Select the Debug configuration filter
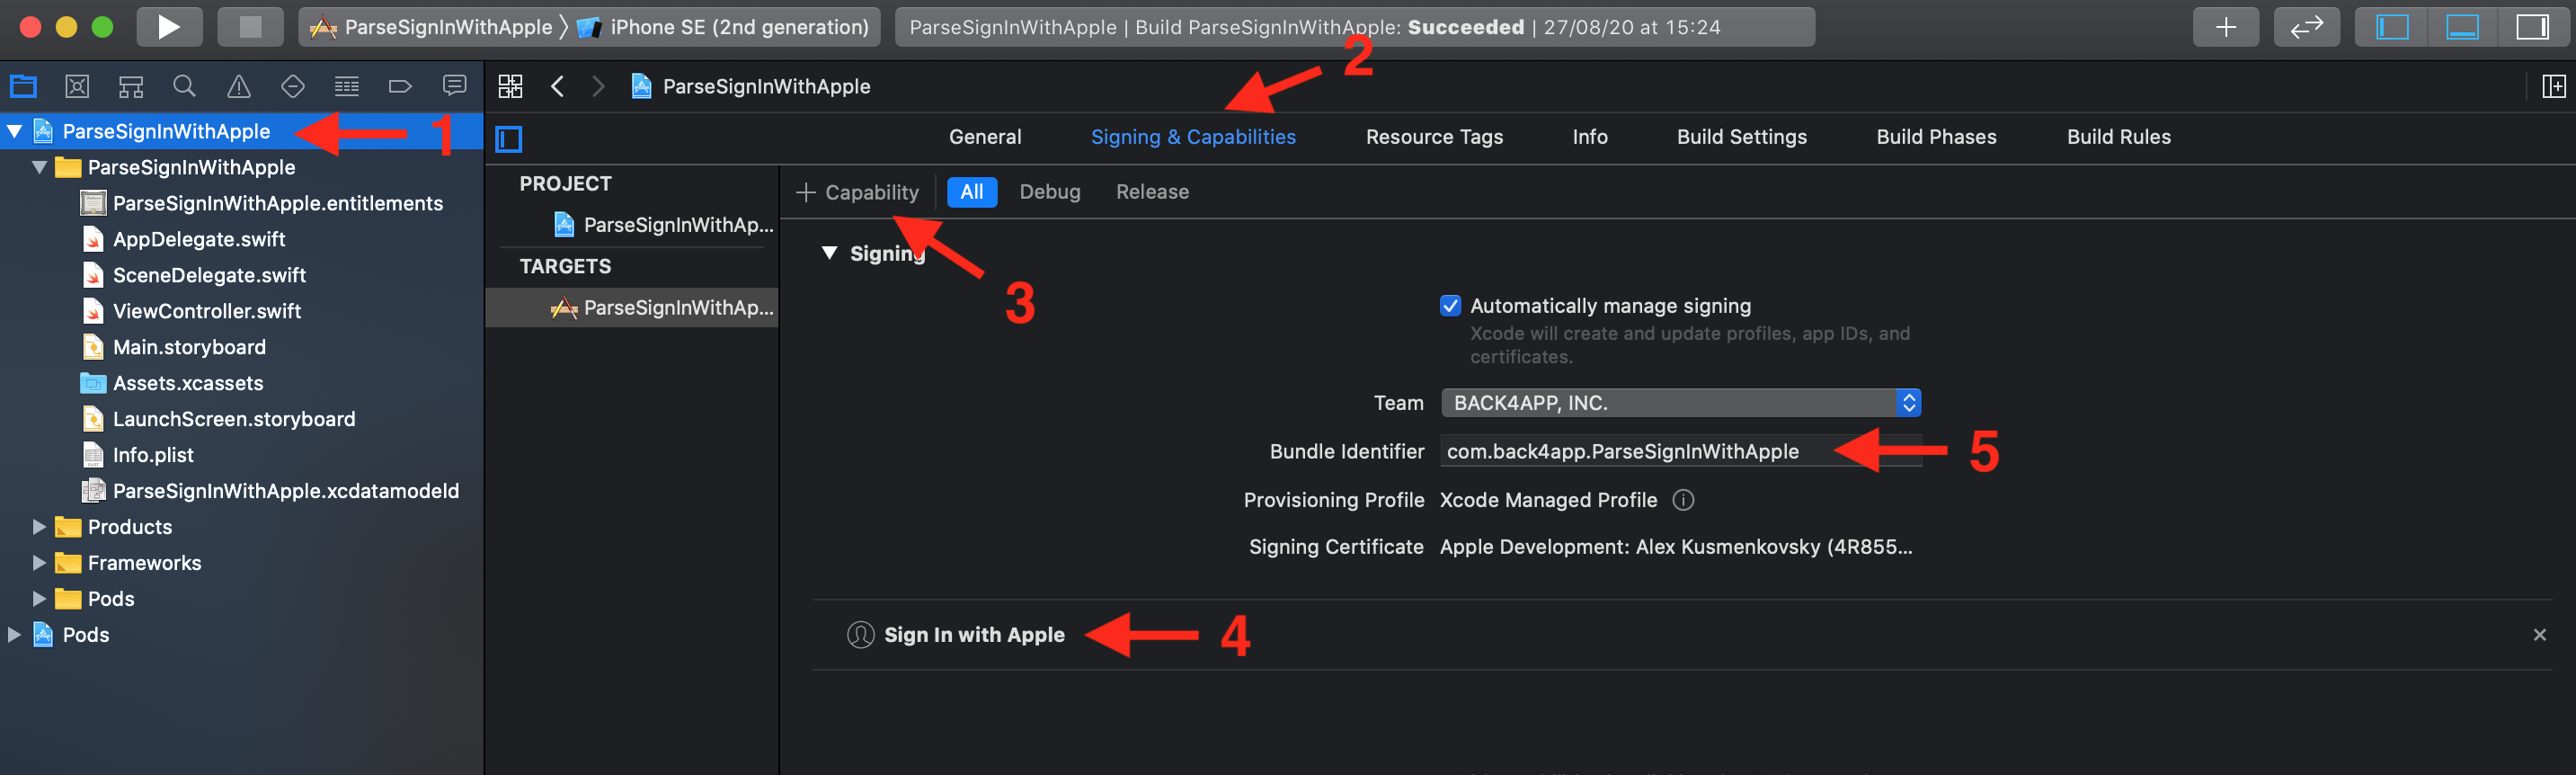The image size is (2576, 775). 1050,192
